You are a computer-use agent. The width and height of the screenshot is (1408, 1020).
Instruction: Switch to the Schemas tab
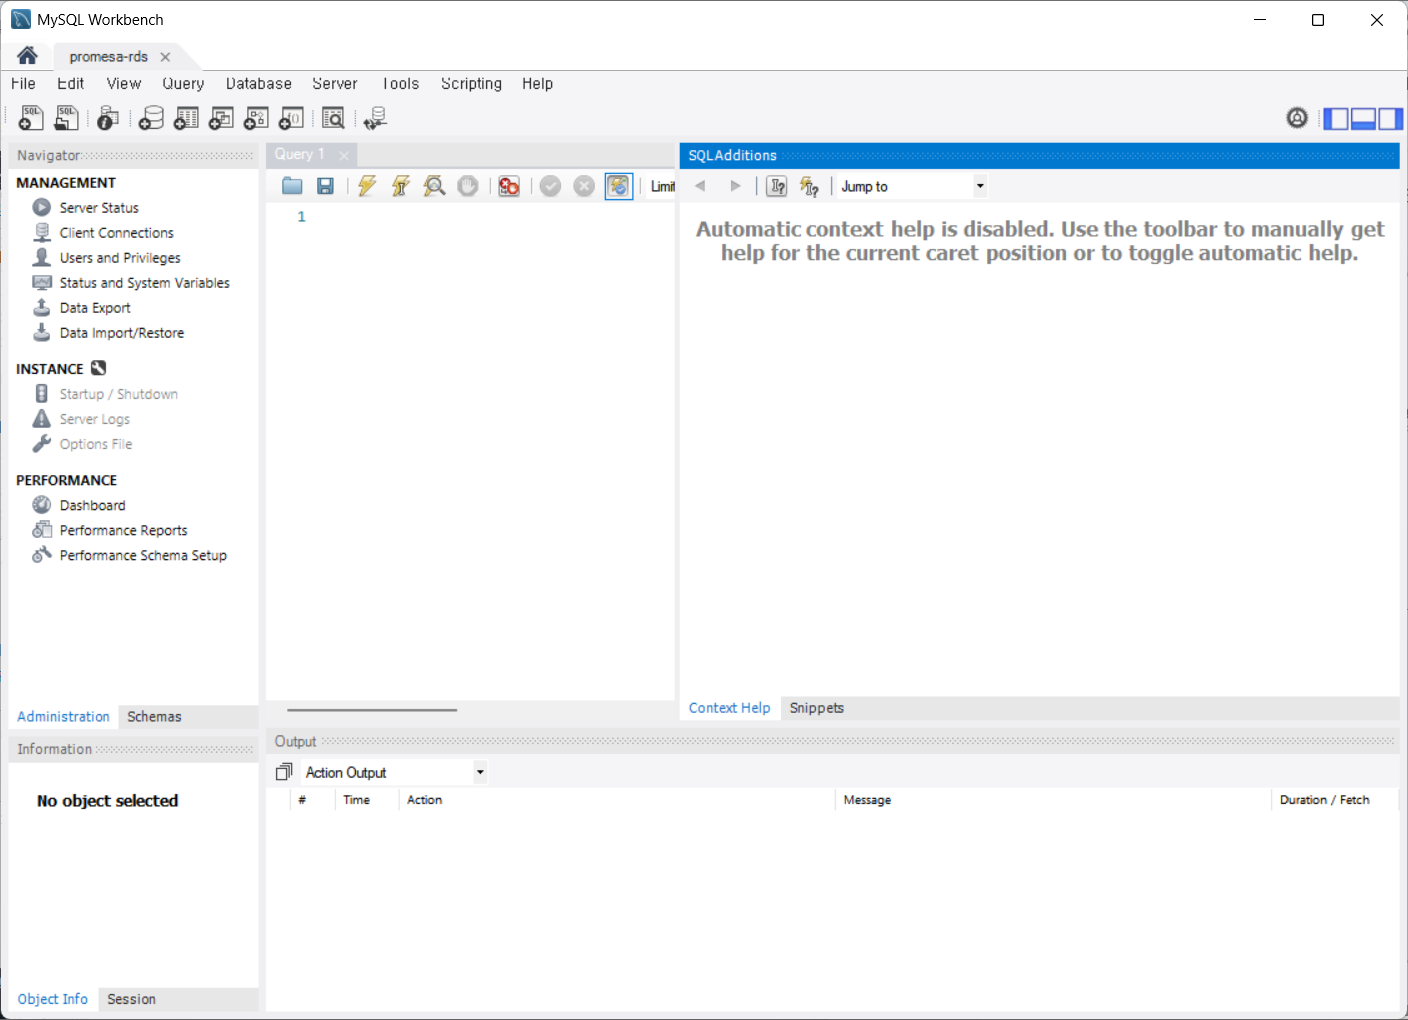(154, 717)
